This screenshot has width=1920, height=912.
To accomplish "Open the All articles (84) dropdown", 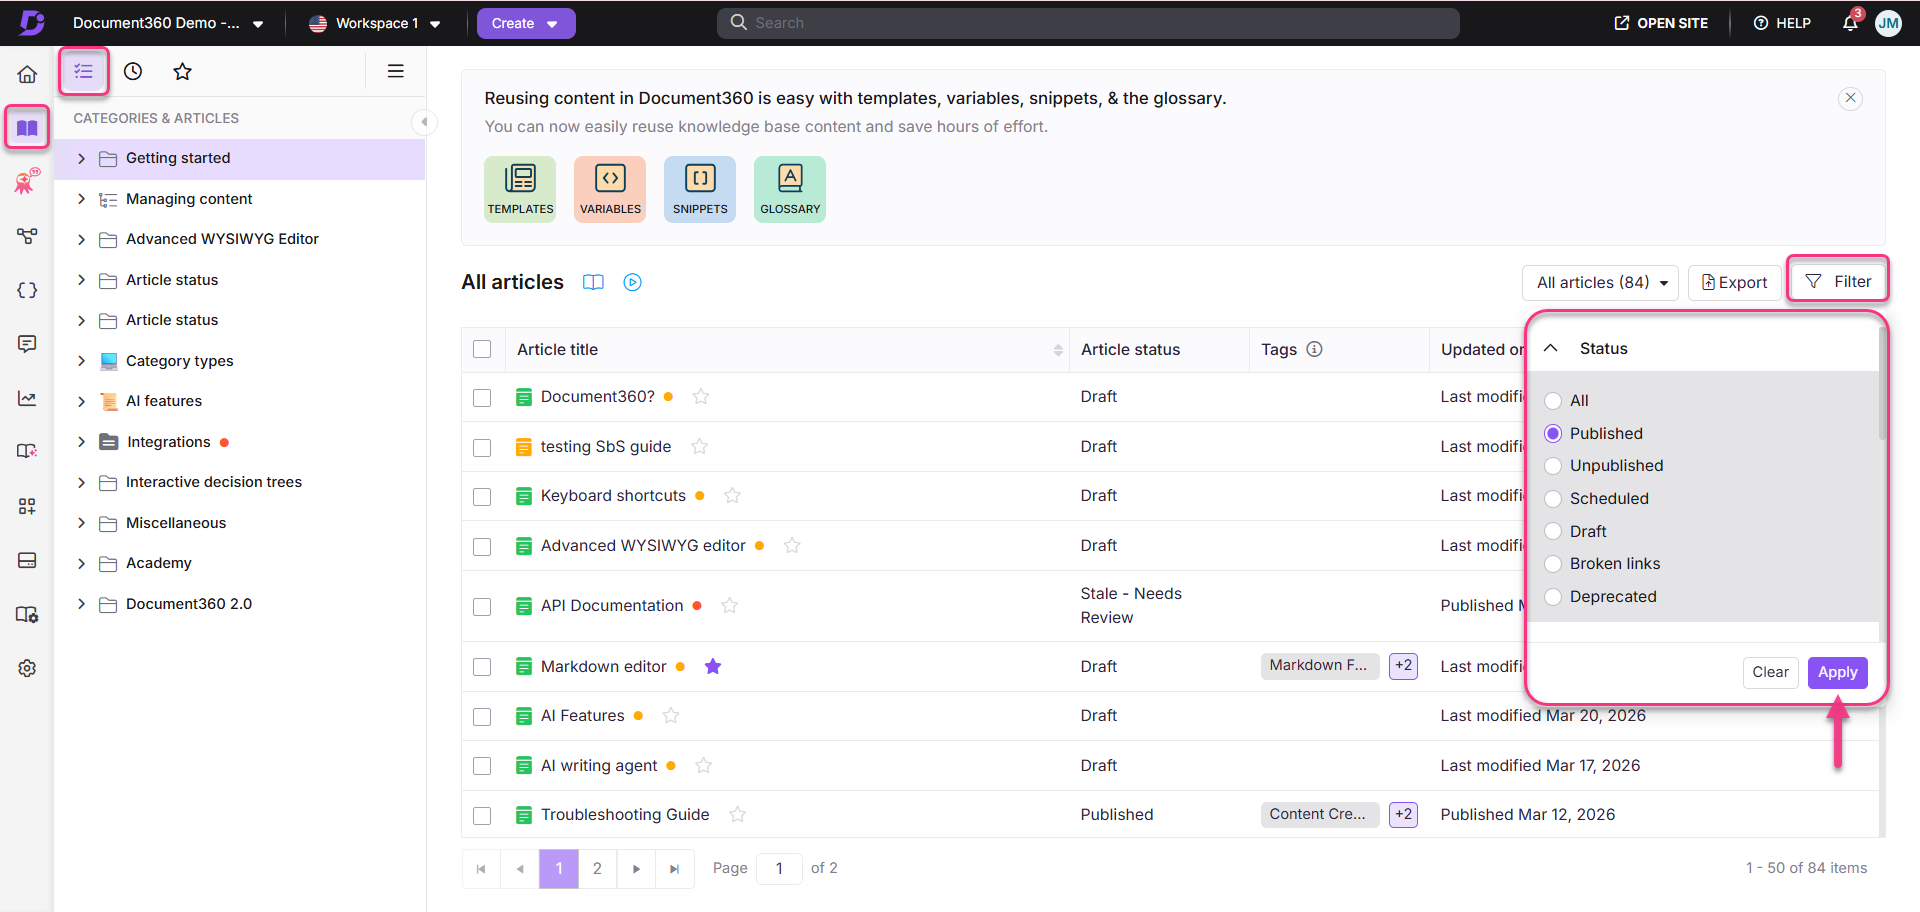I will [x=1599, y=282].
